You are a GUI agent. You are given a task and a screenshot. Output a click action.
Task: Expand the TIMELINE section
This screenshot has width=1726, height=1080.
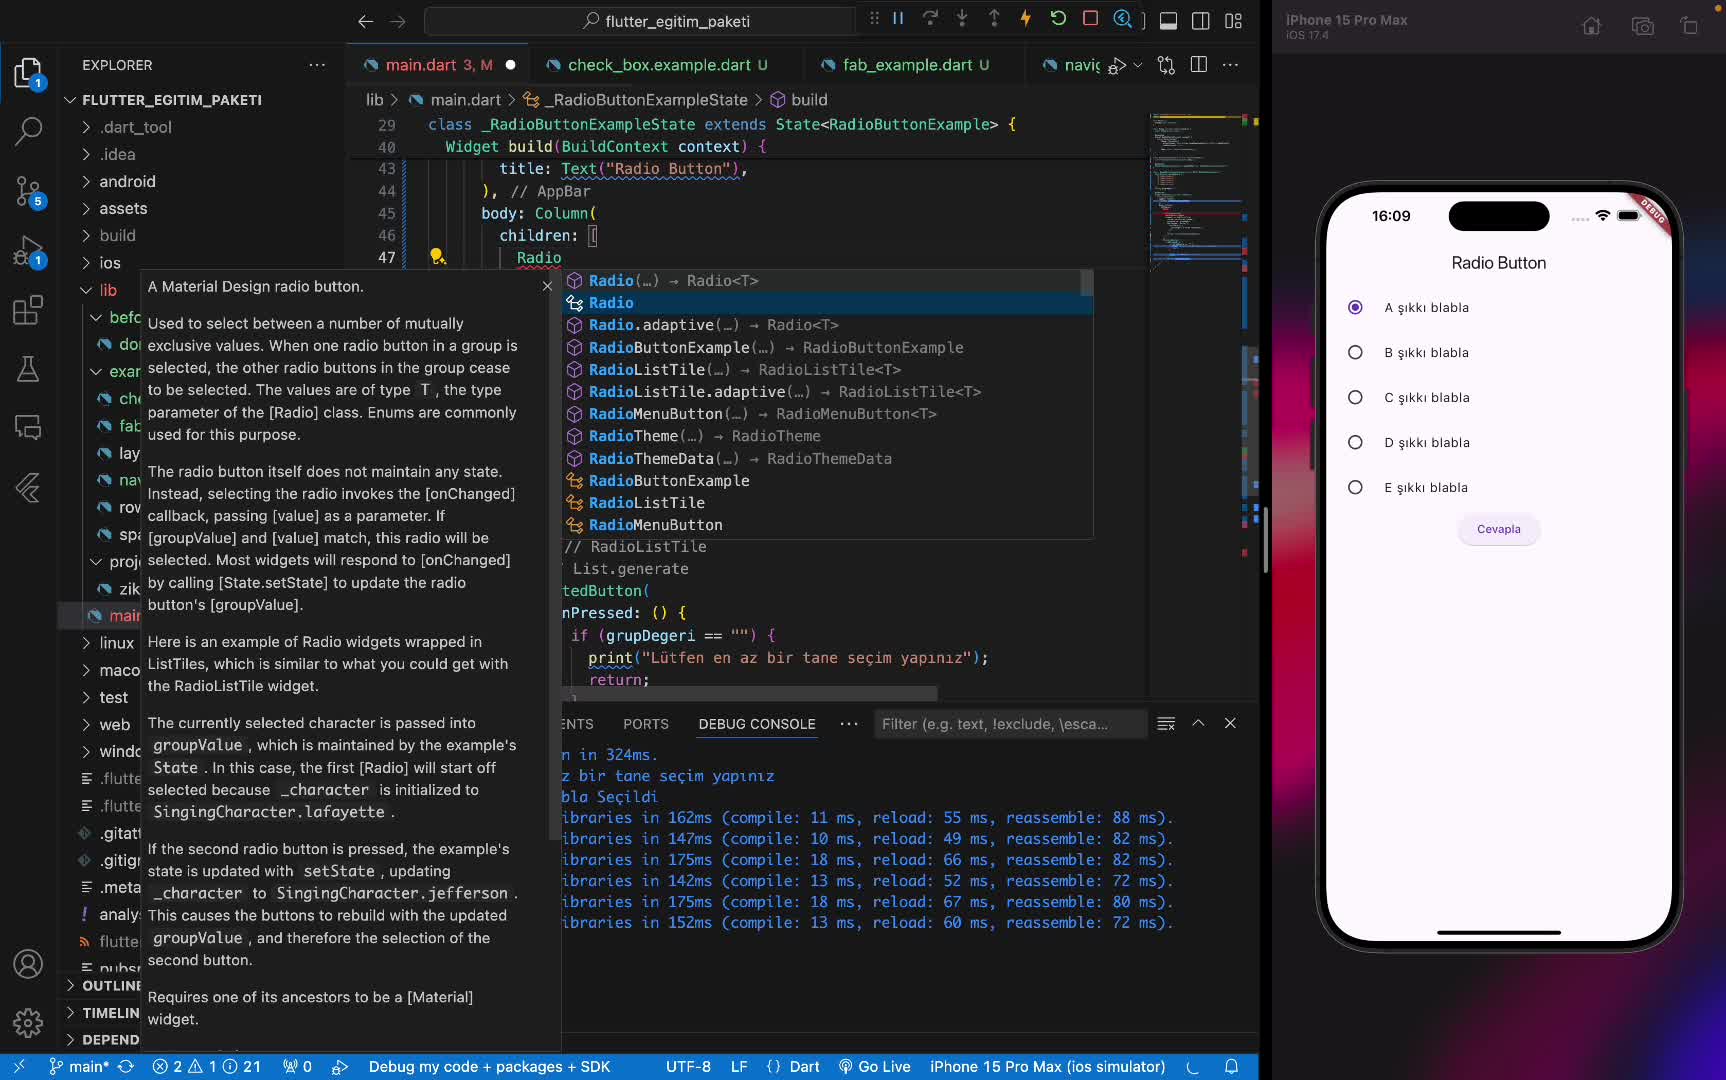(x=103, y=1012)
